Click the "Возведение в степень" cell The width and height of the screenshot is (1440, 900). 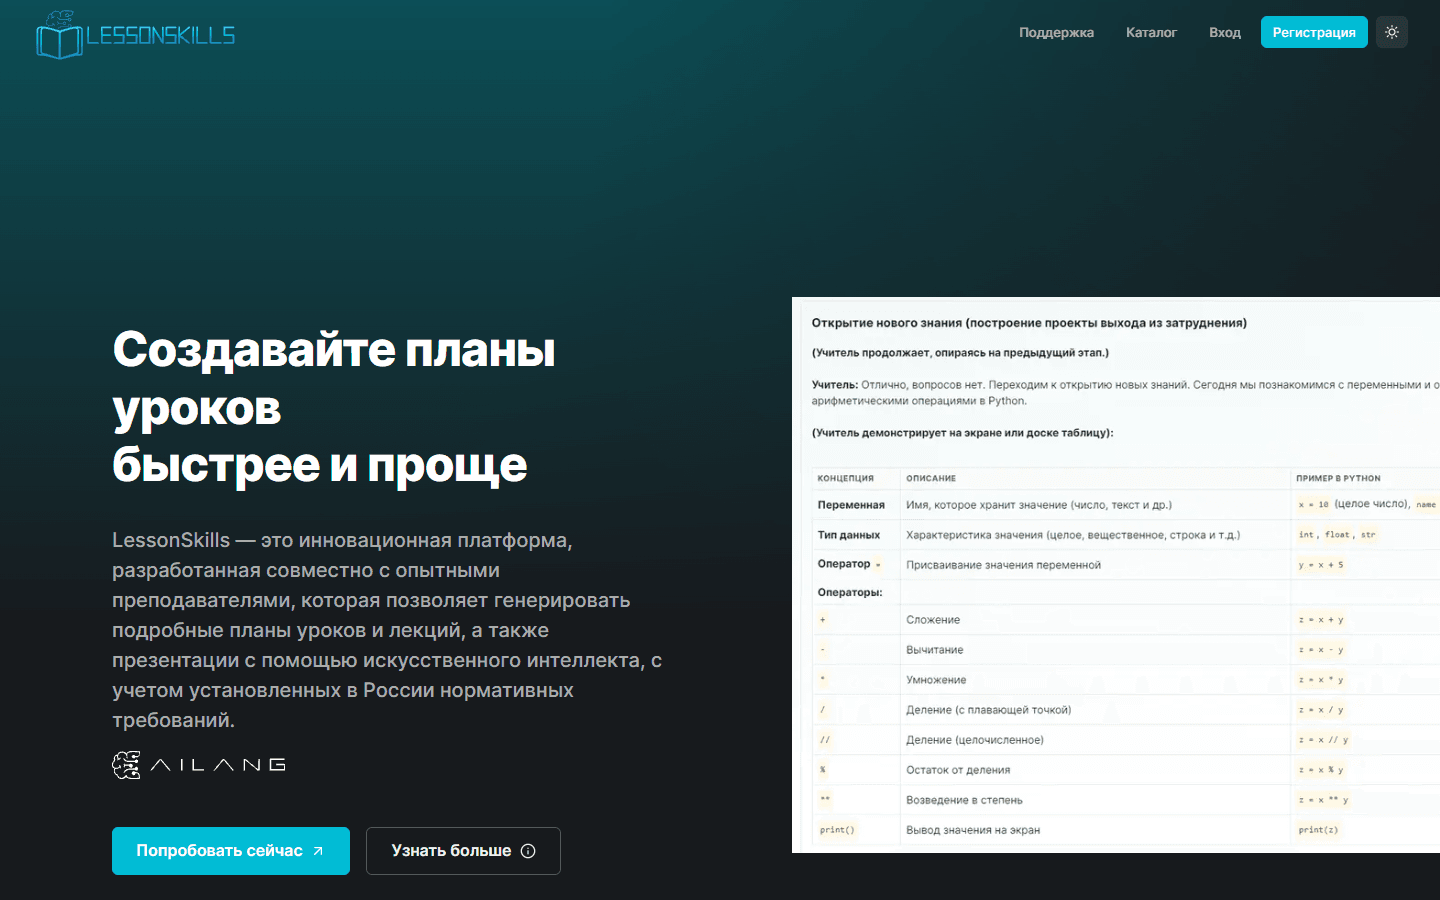click(x=964, y=800)
